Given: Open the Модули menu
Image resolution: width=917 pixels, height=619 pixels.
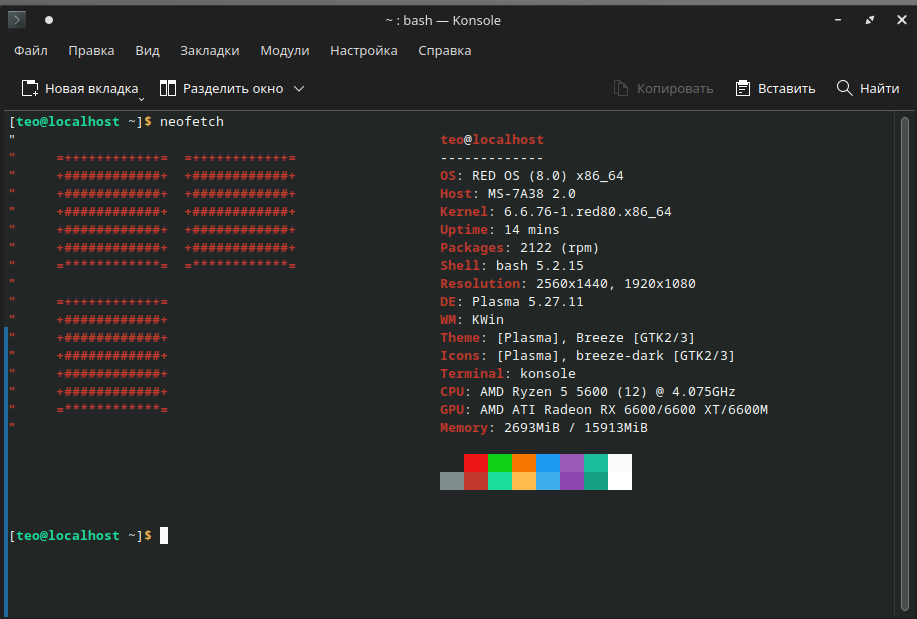Looking at the screenshot, I should coord(285,51).
